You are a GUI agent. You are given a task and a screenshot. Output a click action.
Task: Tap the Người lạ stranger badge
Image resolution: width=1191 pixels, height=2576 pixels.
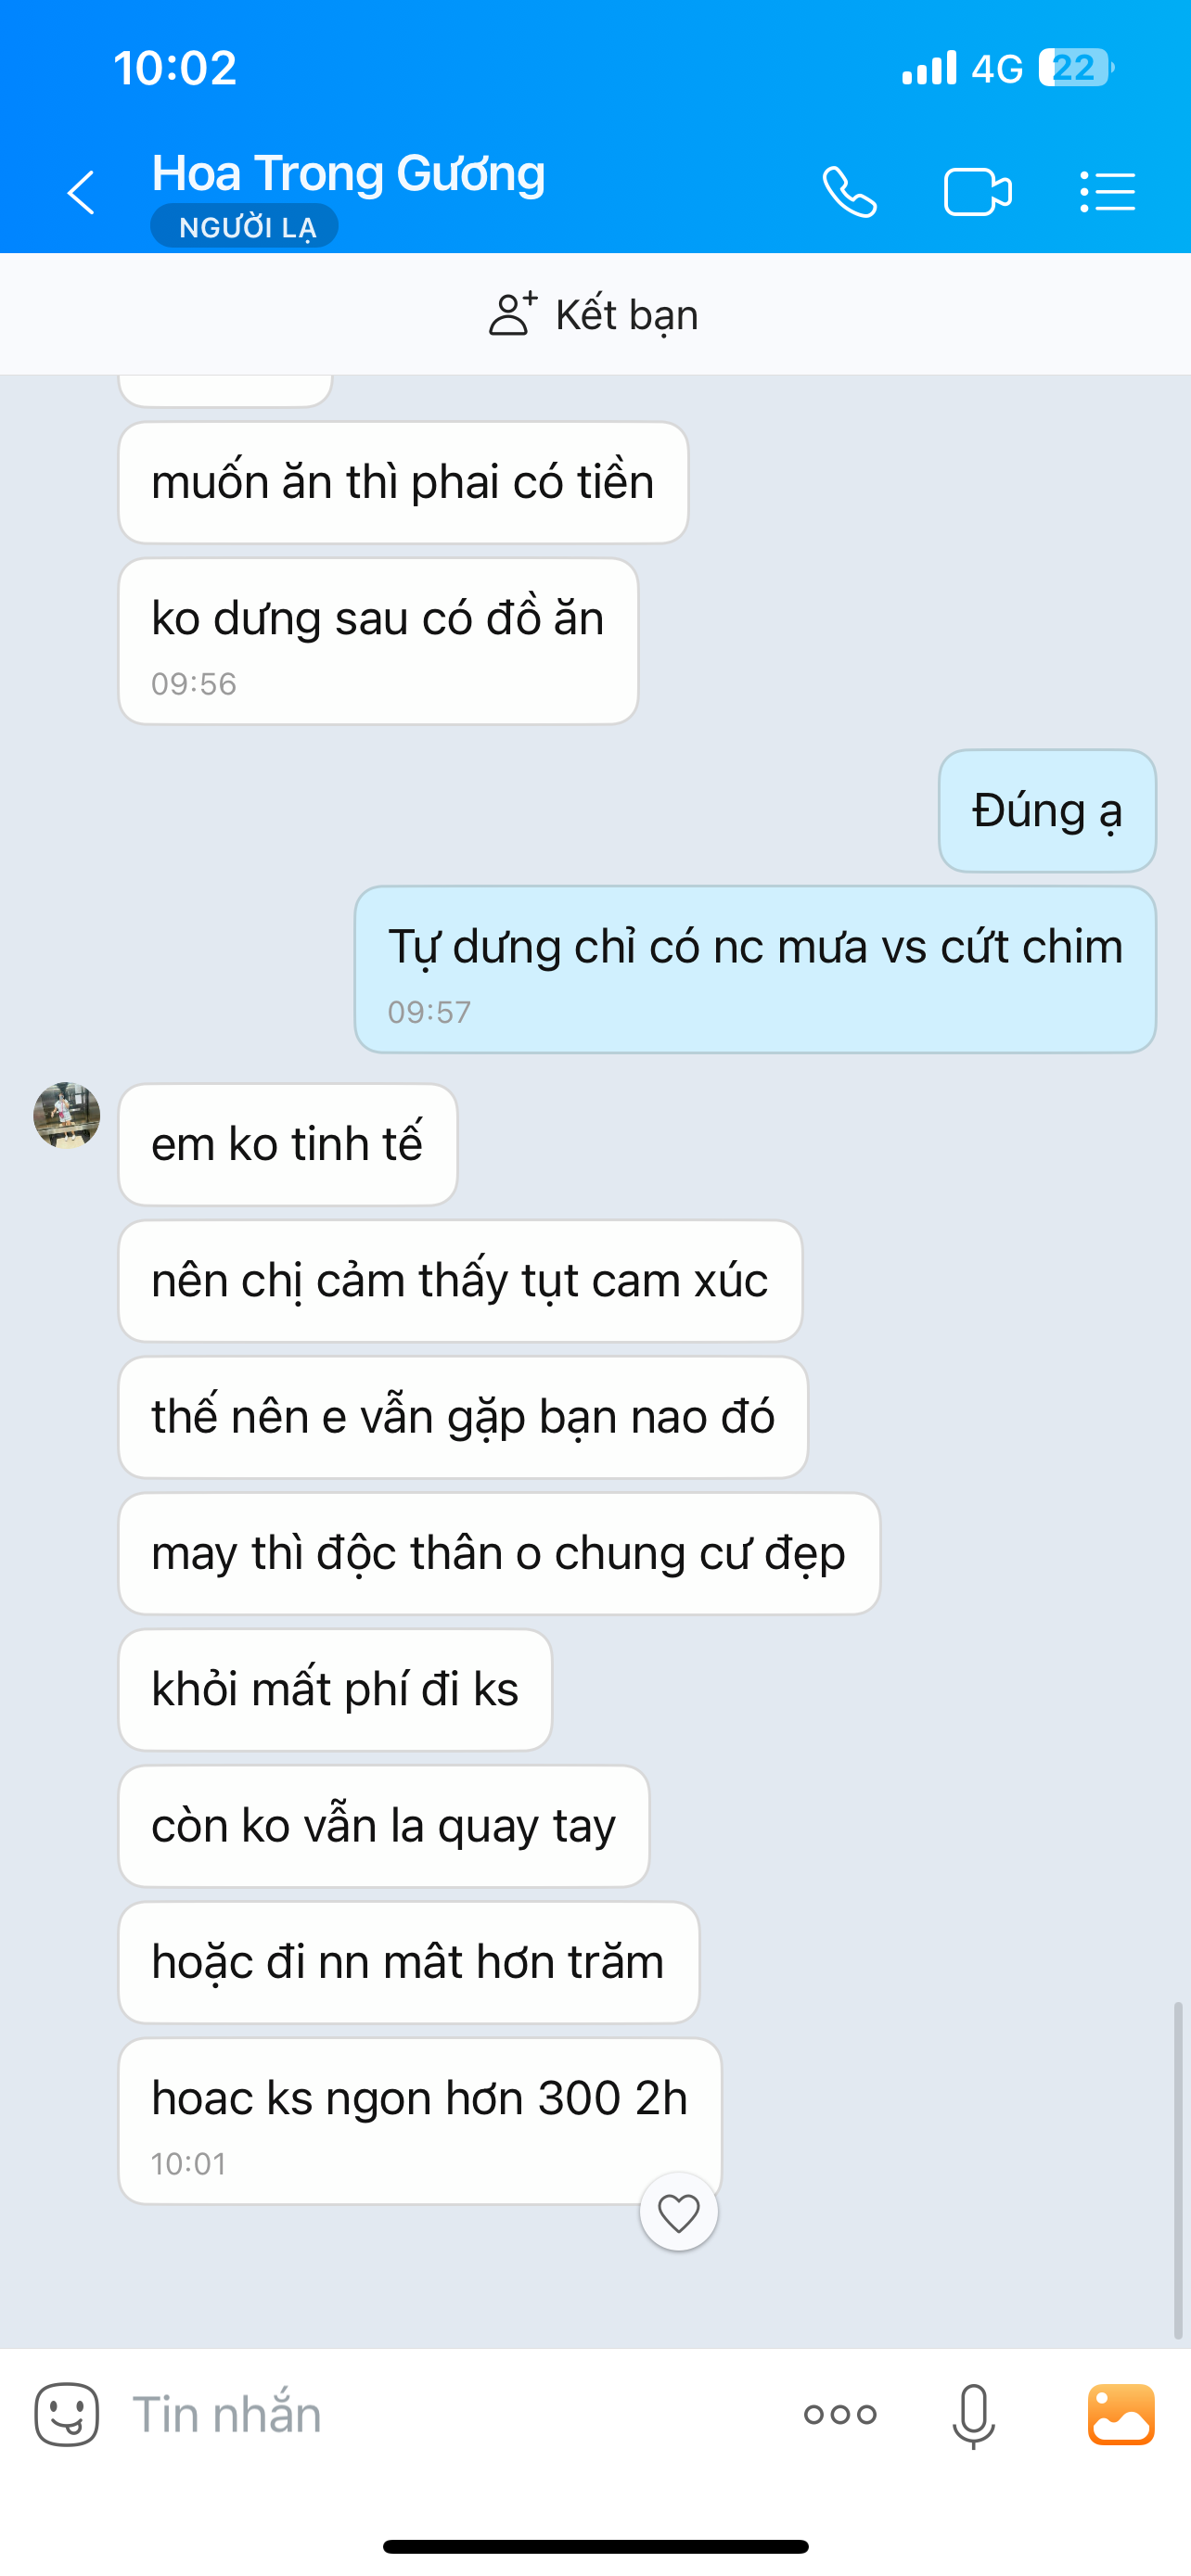(244, 227)
